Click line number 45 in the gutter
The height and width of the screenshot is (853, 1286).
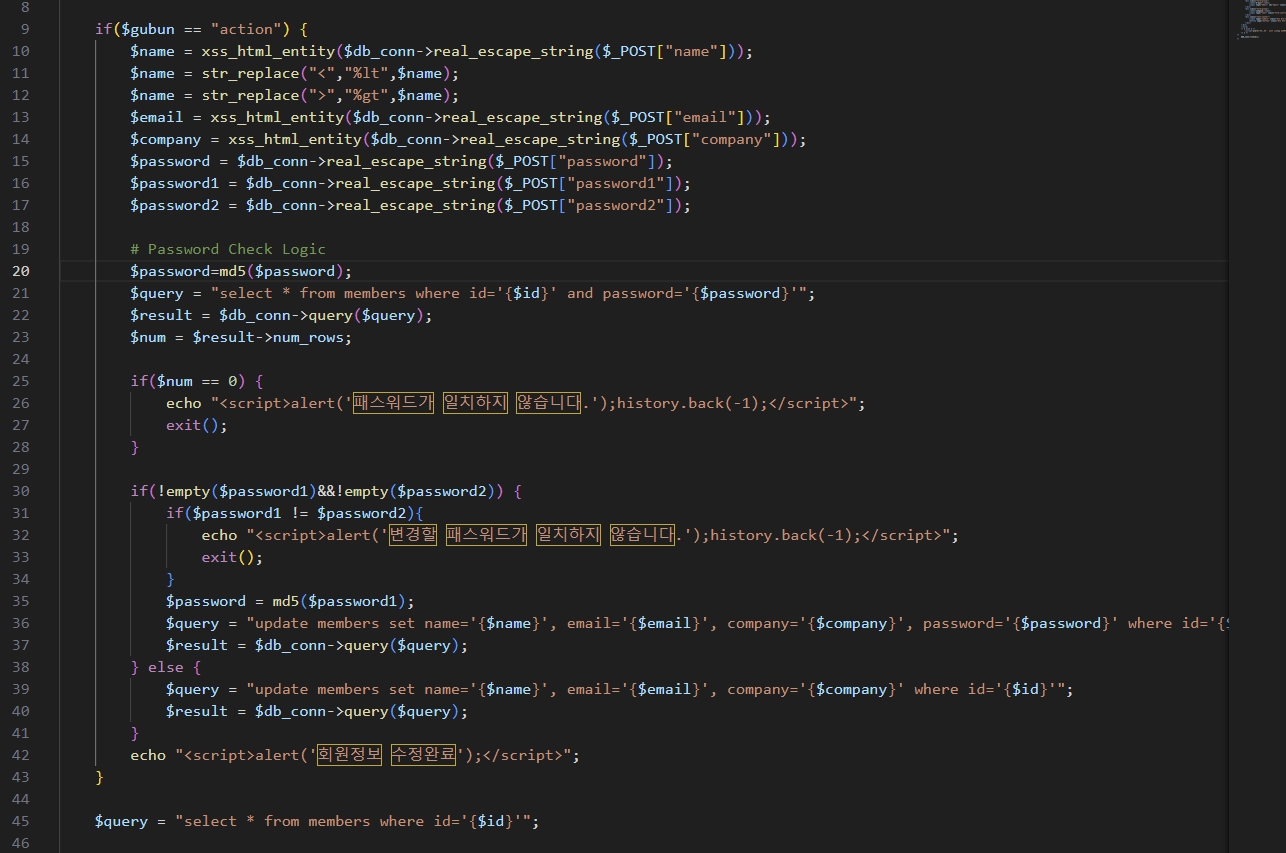(21, 821)
